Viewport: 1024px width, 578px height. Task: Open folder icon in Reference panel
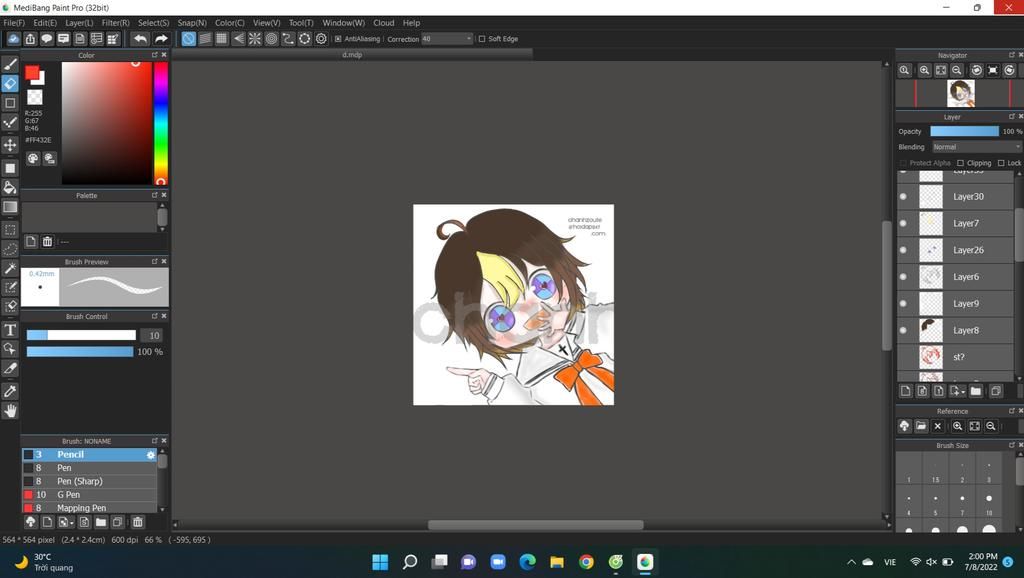pyautogui.click(x=921, y=426)
